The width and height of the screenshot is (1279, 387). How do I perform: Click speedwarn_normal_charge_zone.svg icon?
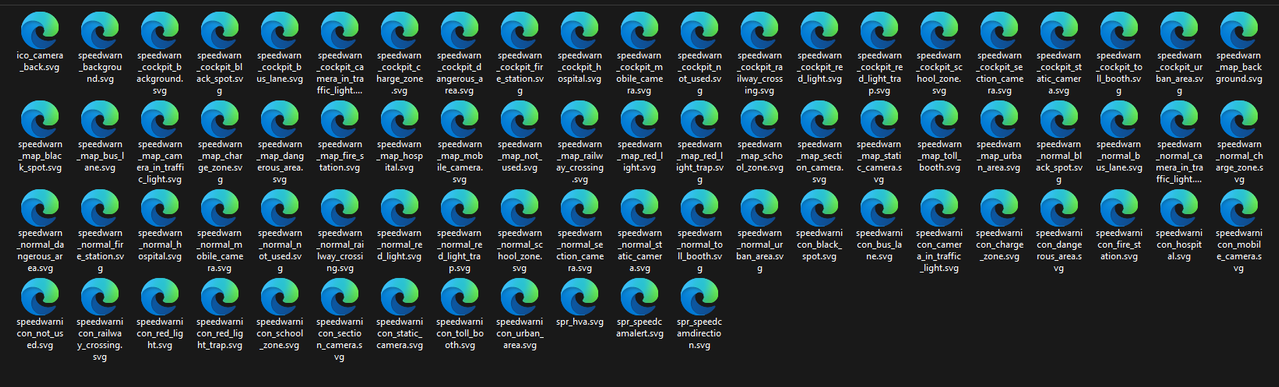(x=1240, y=119)
